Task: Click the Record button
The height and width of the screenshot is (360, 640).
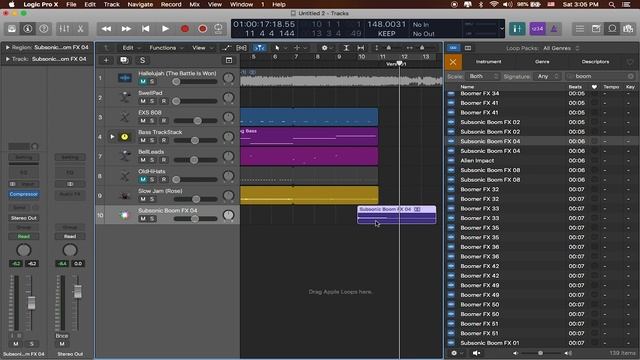Action: [185, 29]
